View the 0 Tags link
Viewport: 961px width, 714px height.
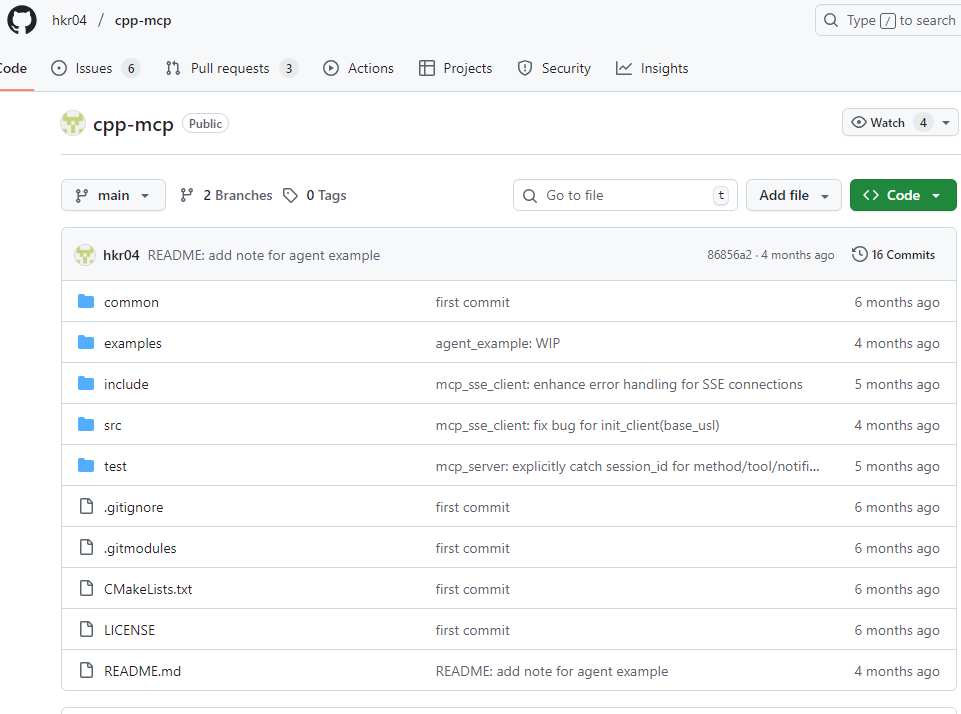[315, 195]
